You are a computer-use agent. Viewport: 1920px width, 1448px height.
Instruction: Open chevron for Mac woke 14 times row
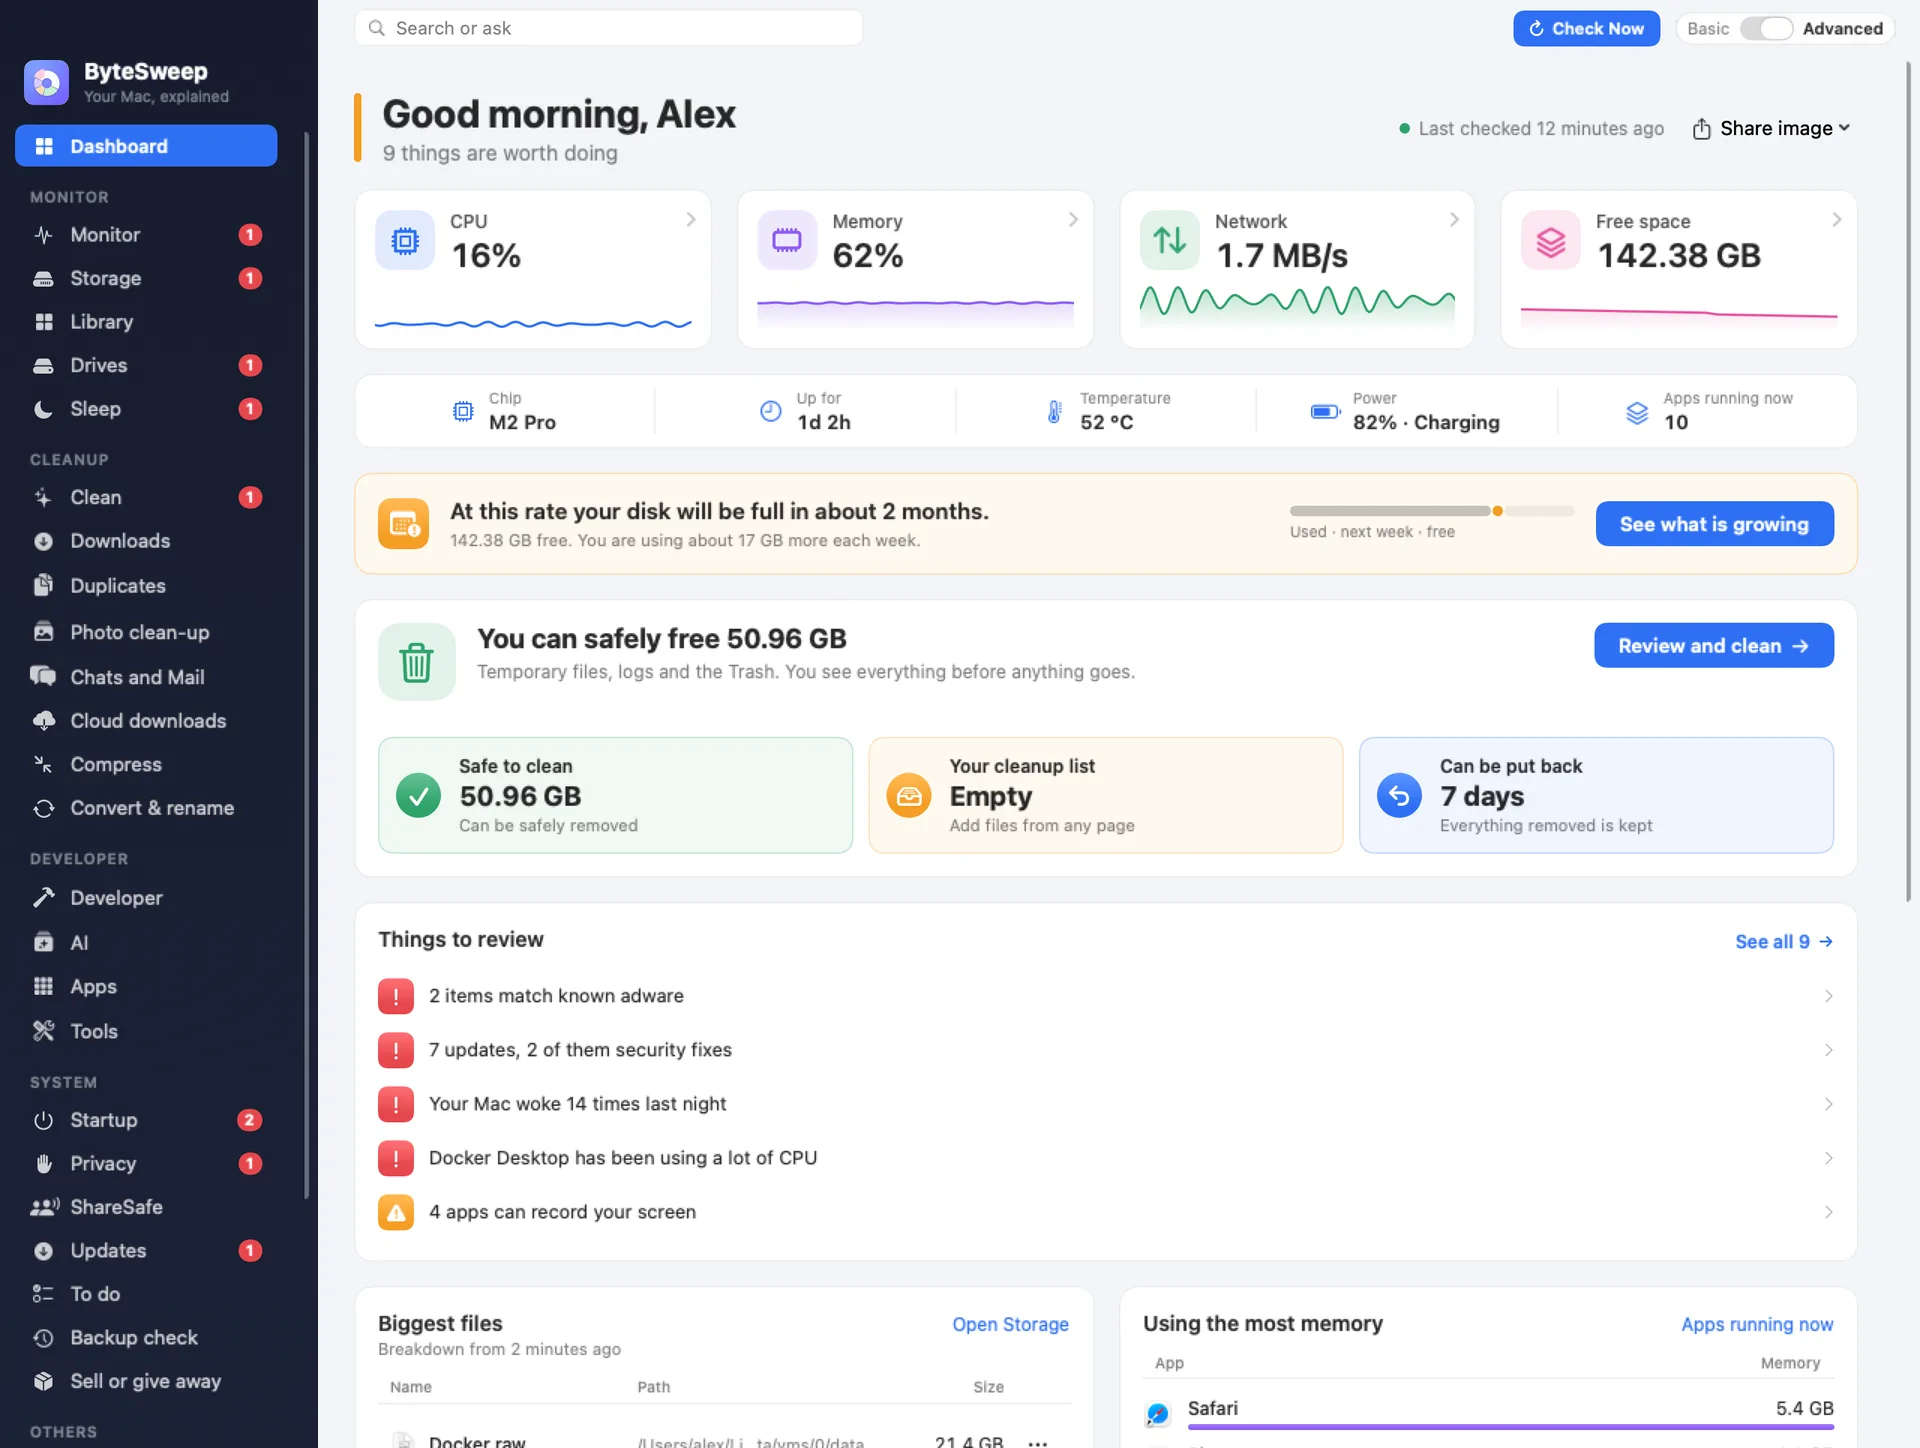[x=1828, y=1104]
